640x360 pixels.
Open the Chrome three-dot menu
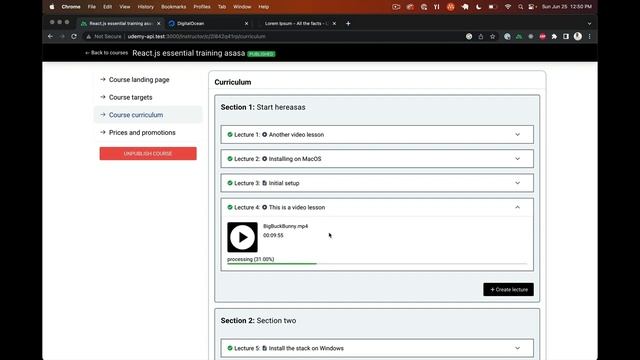[589, 36]
